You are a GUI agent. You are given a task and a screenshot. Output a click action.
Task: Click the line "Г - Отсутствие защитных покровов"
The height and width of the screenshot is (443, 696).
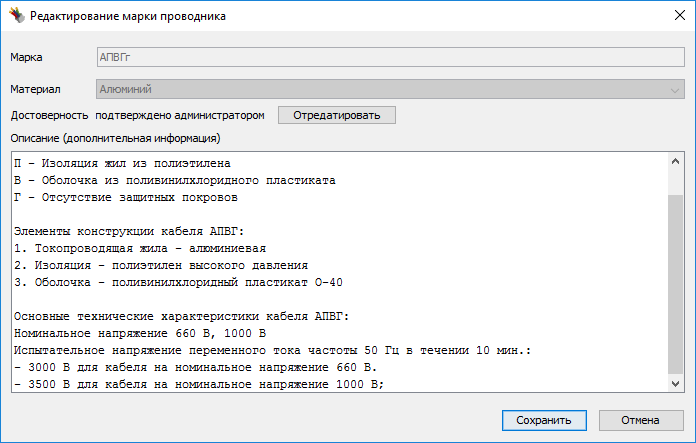[x=126, y=198]
